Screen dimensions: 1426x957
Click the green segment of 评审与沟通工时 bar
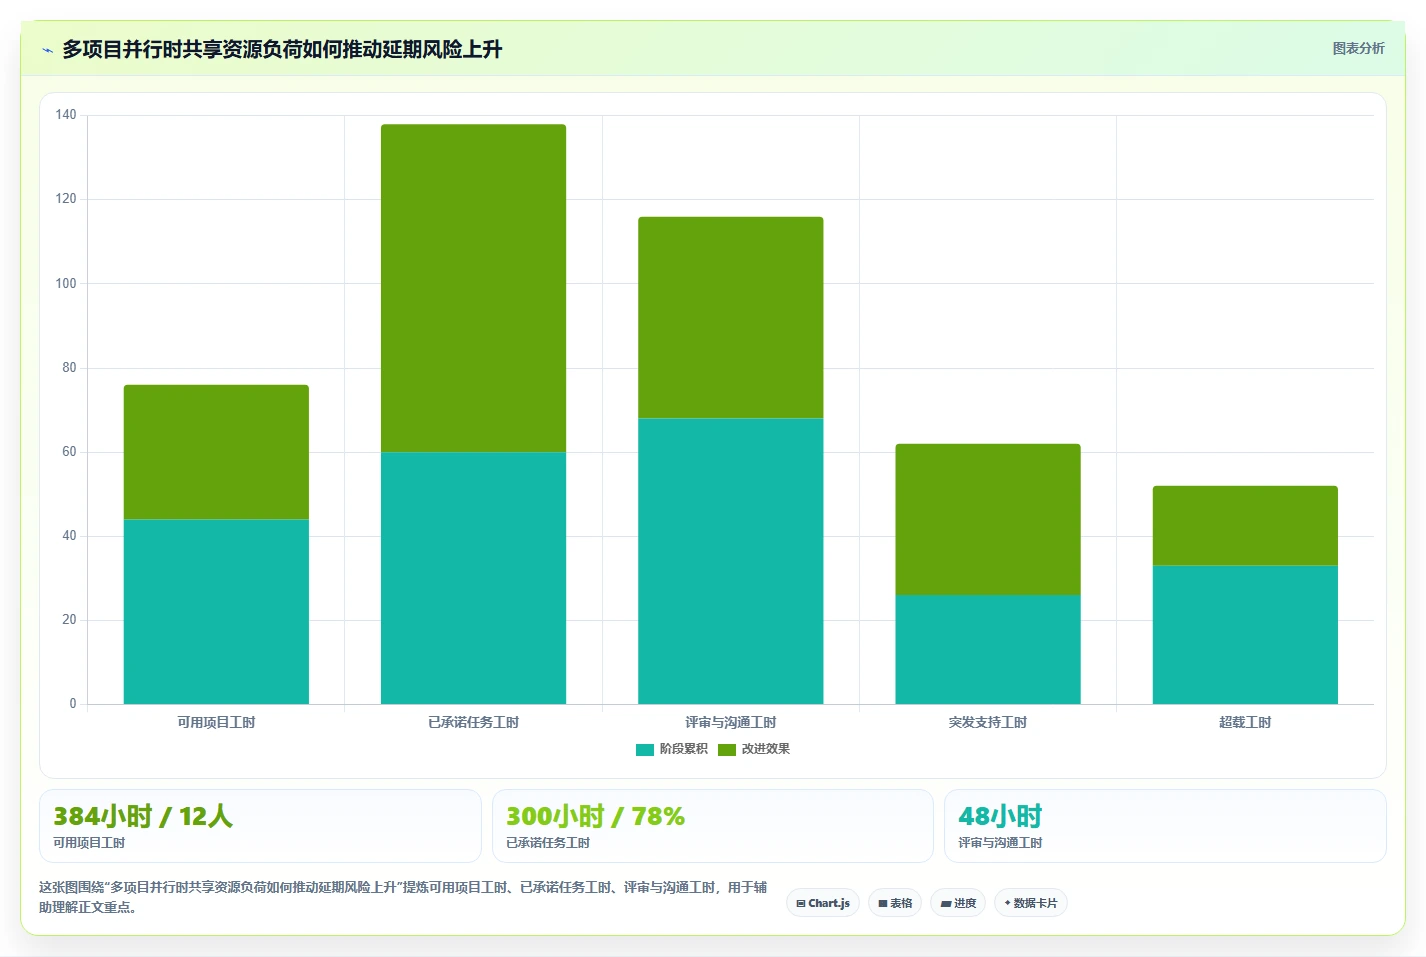point(731,317)
